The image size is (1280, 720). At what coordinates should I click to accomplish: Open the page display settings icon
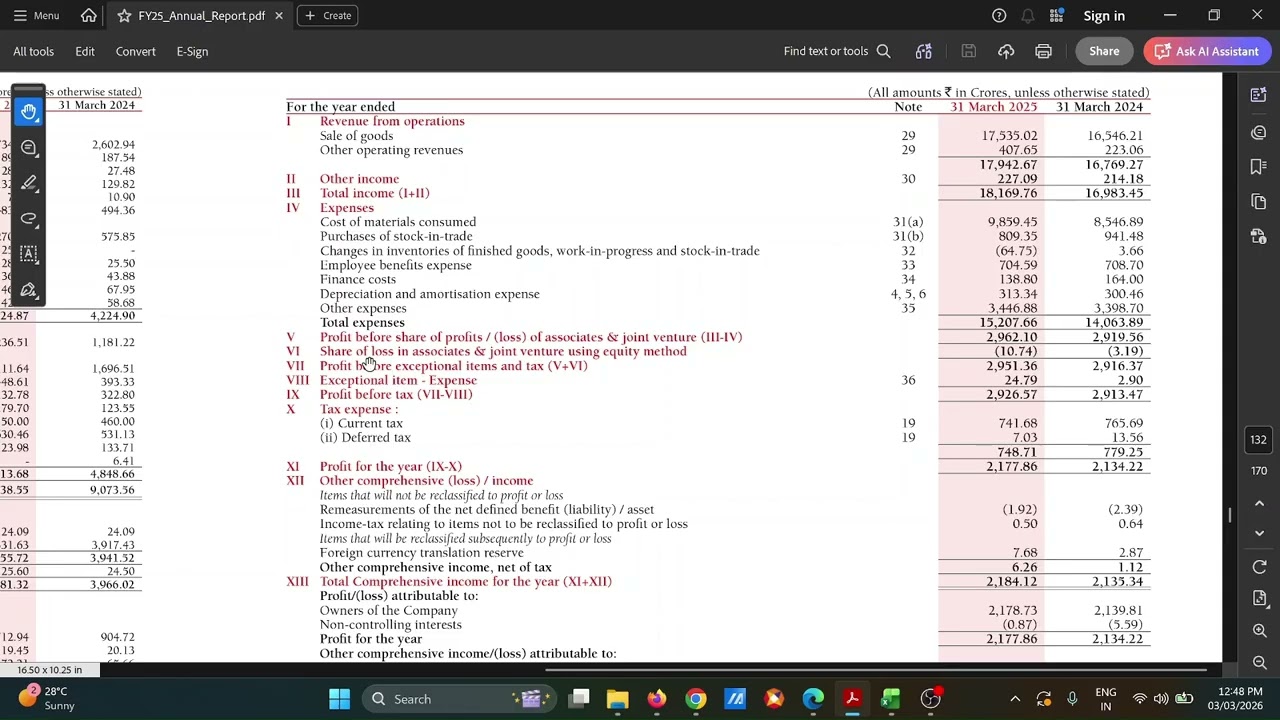click(1259, 598)
